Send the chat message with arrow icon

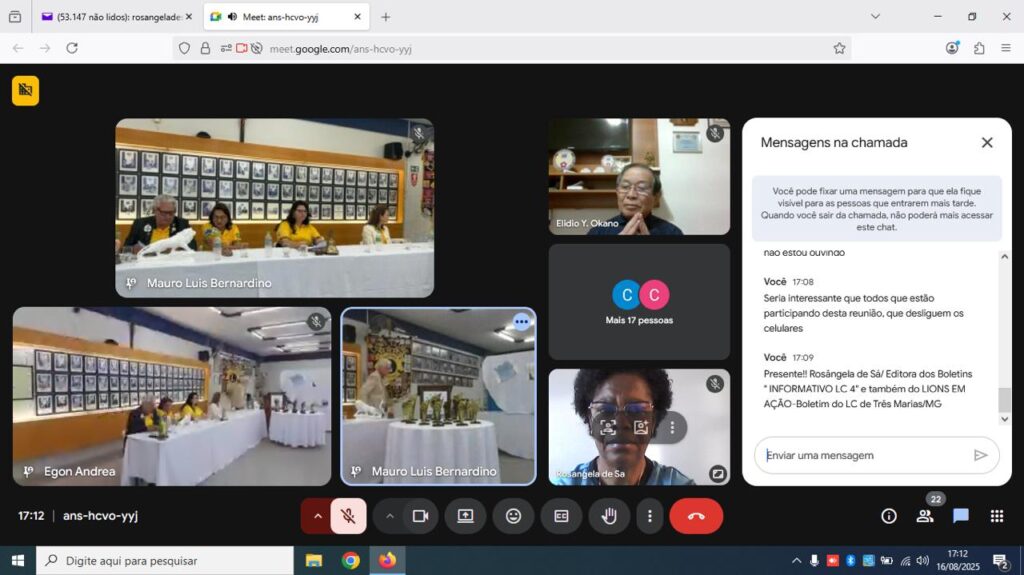(x=980, y=455)
